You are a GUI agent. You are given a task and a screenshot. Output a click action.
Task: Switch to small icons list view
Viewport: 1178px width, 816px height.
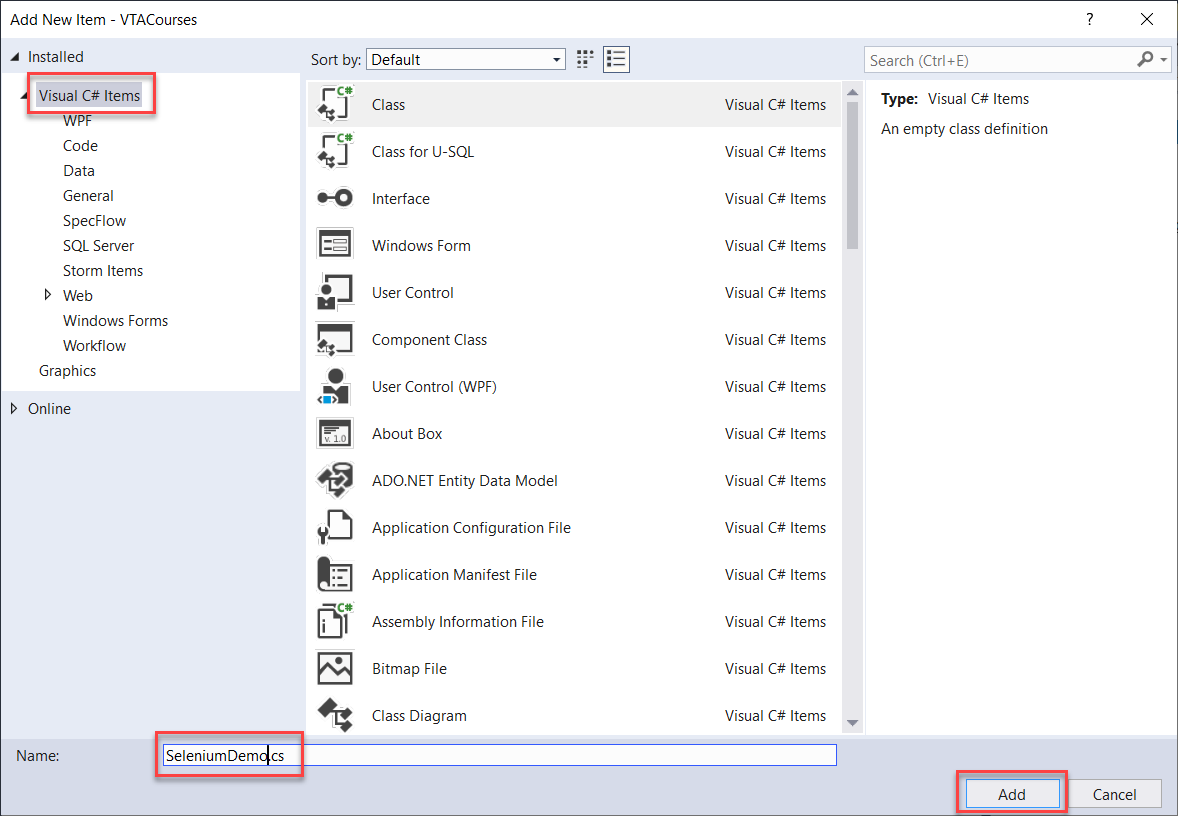[616, 59]
